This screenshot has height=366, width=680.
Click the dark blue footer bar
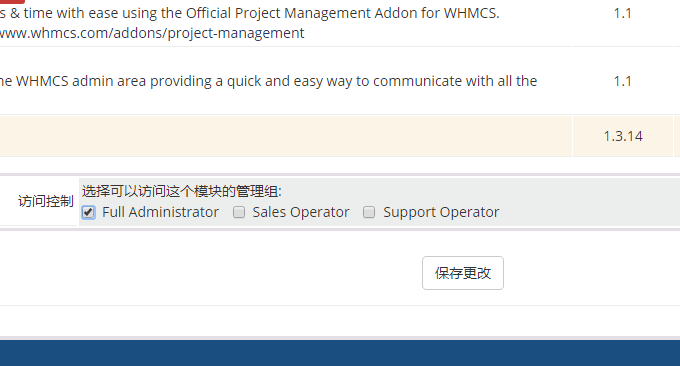[340, 353]
